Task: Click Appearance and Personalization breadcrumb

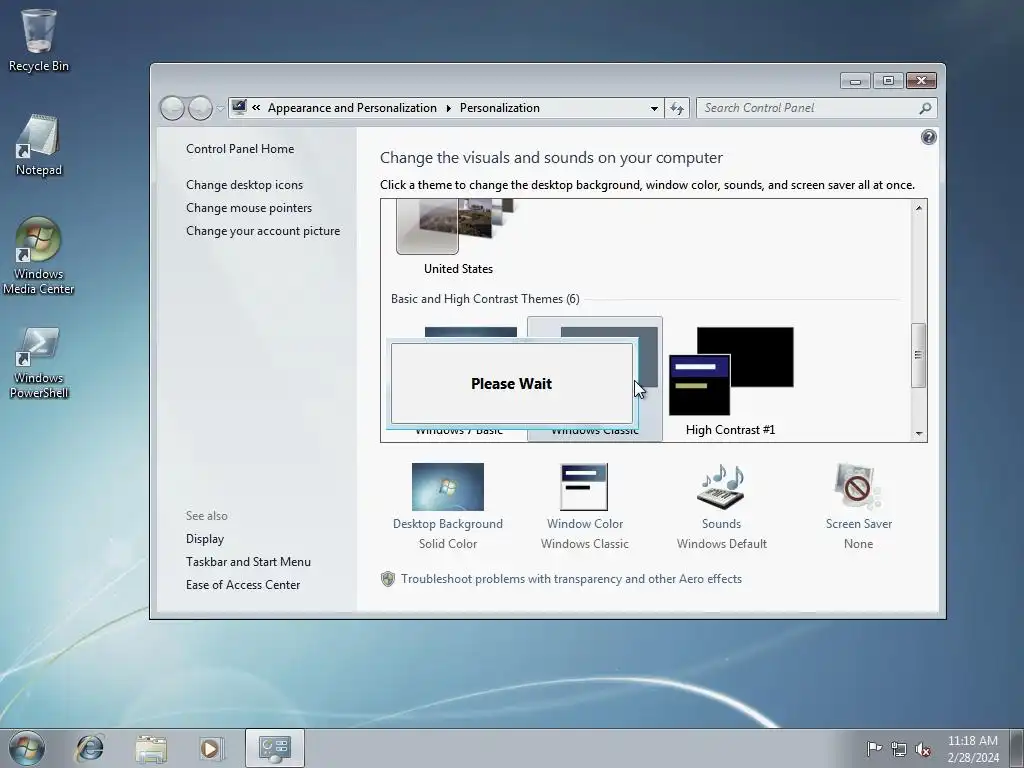Action: [352, 108]
